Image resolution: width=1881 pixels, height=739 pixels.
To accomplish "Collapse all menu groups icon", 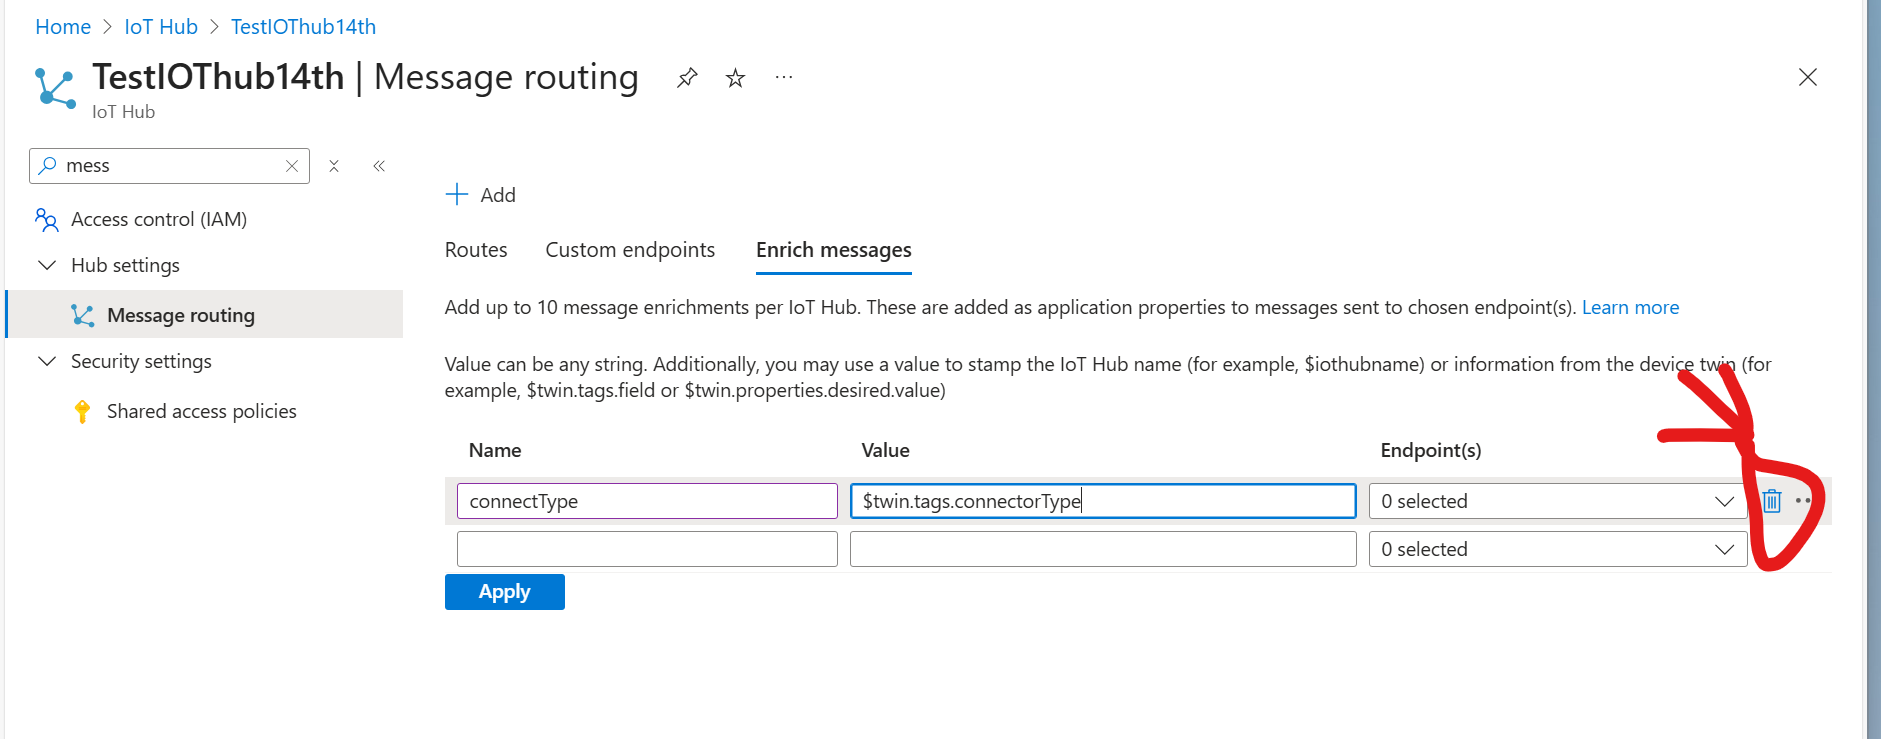I will (334, 166).
